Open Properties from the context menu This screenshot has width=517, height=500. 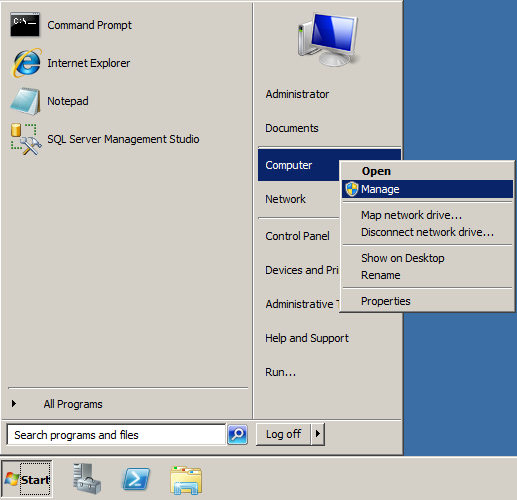(427, 301)
